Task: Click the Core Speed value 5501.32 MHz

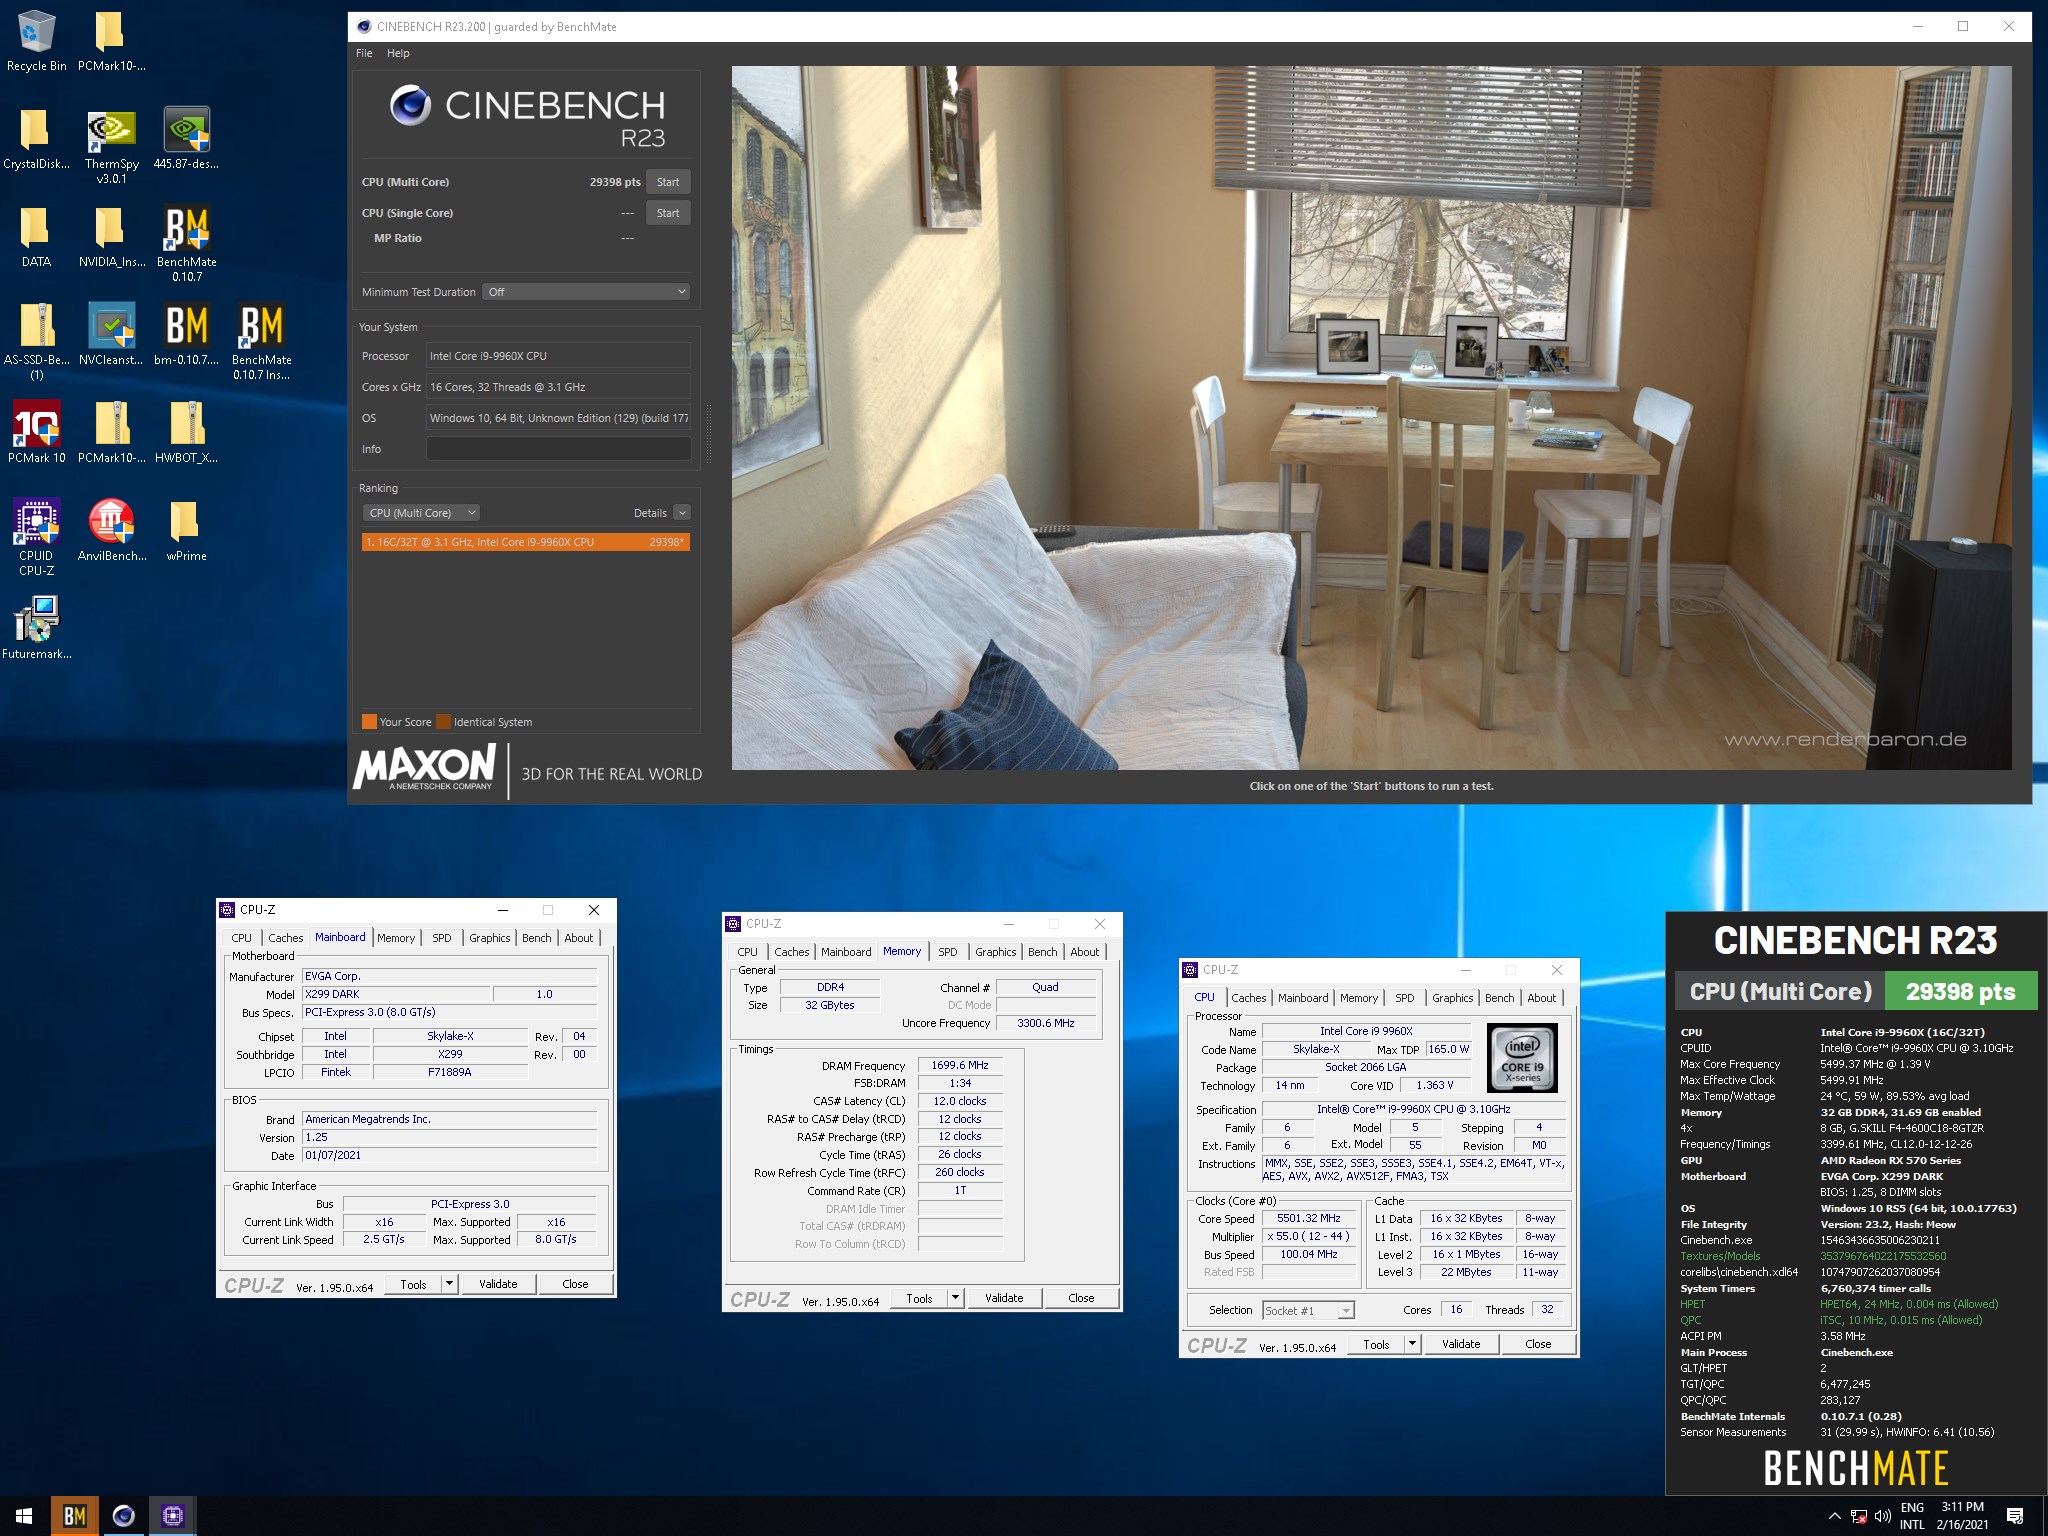Action: coord(1308,1219)
